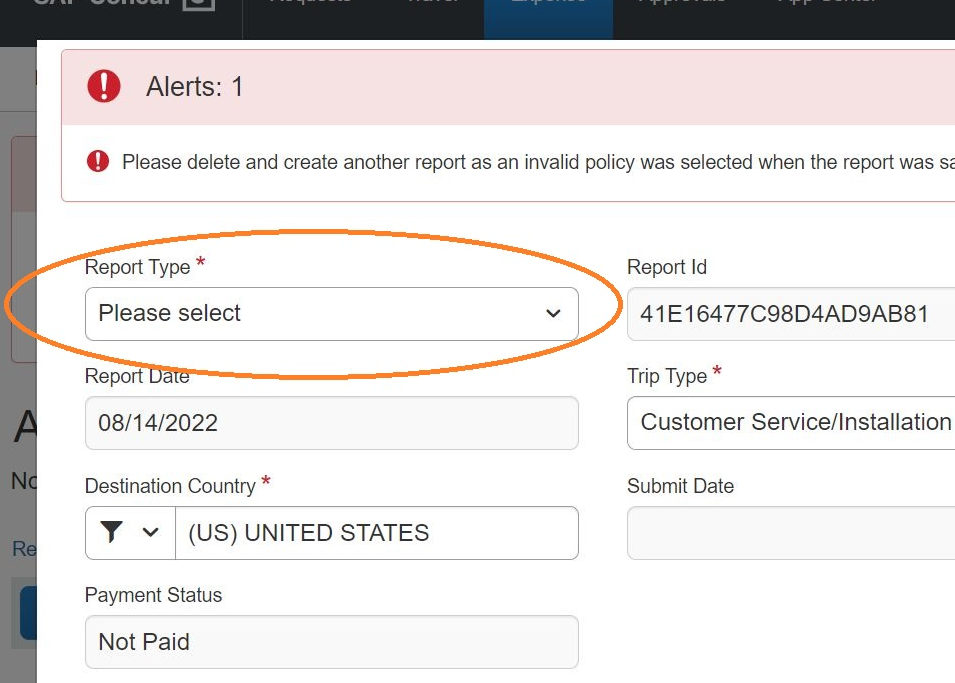The width and height of the screenshot is (955, 683).
Task: Click the Report Date field showing 08/14/2022
Action: pos(331,422)
